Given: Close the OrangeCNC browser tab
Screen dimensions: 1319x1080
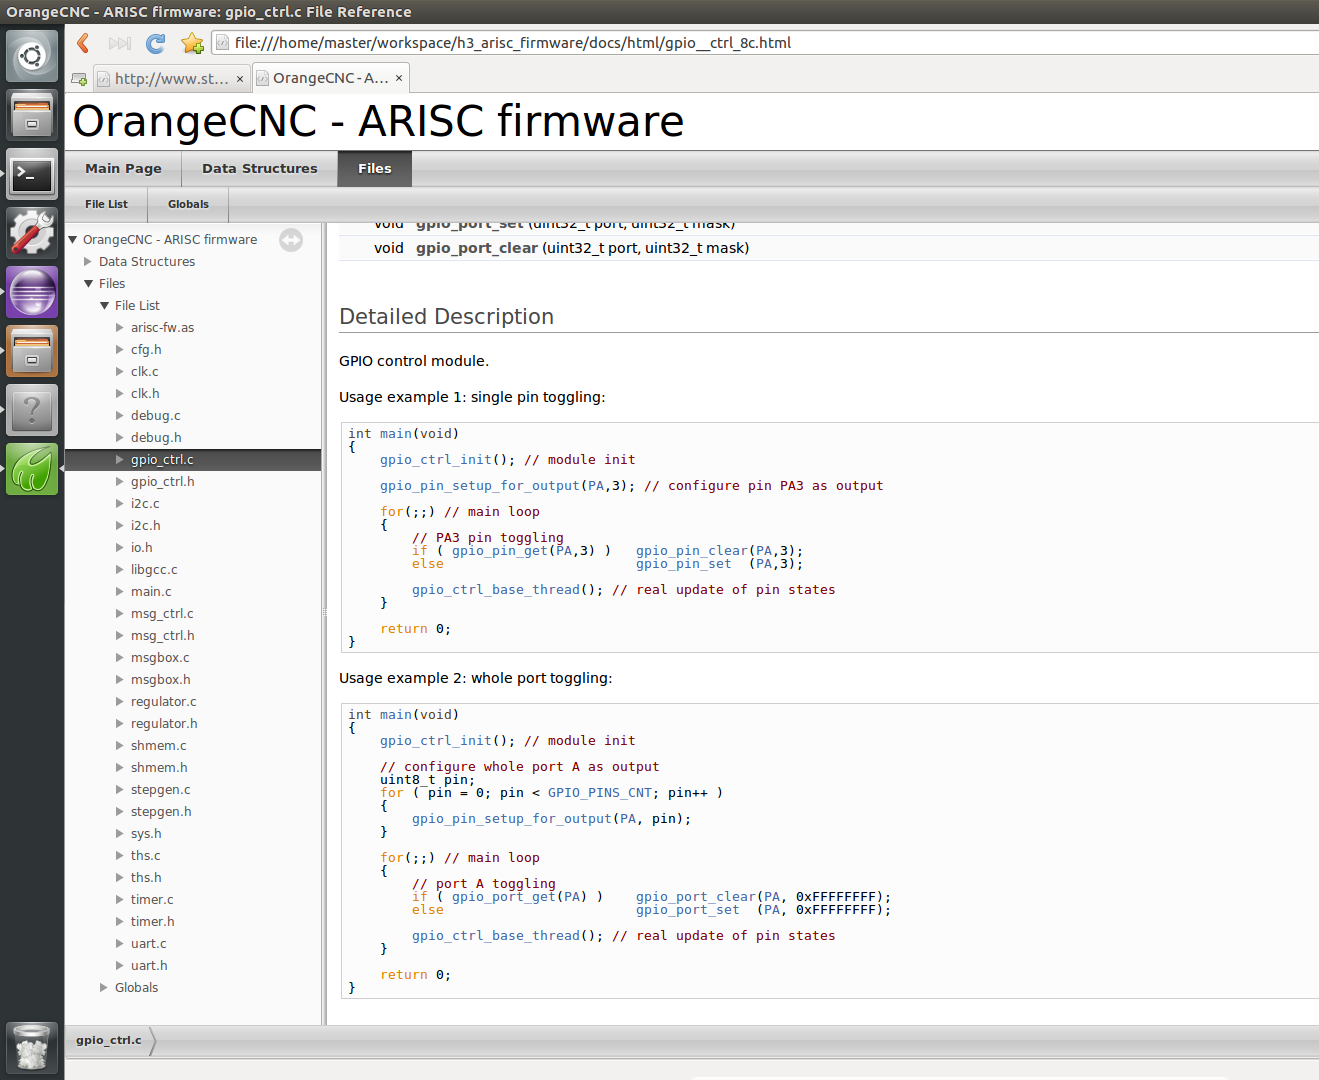Looking at the screenshot, I should (399, 78).
